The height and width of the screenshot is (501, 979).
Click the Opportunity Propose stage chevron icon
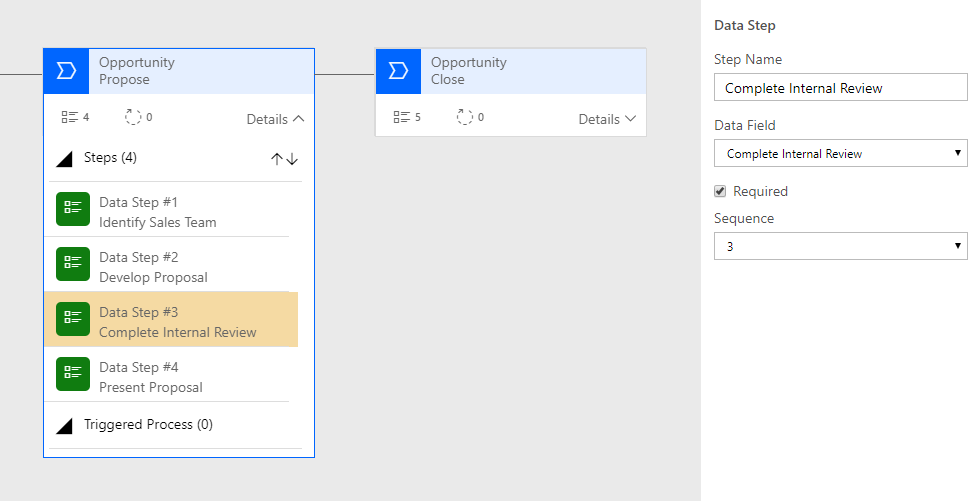point(66,71)
